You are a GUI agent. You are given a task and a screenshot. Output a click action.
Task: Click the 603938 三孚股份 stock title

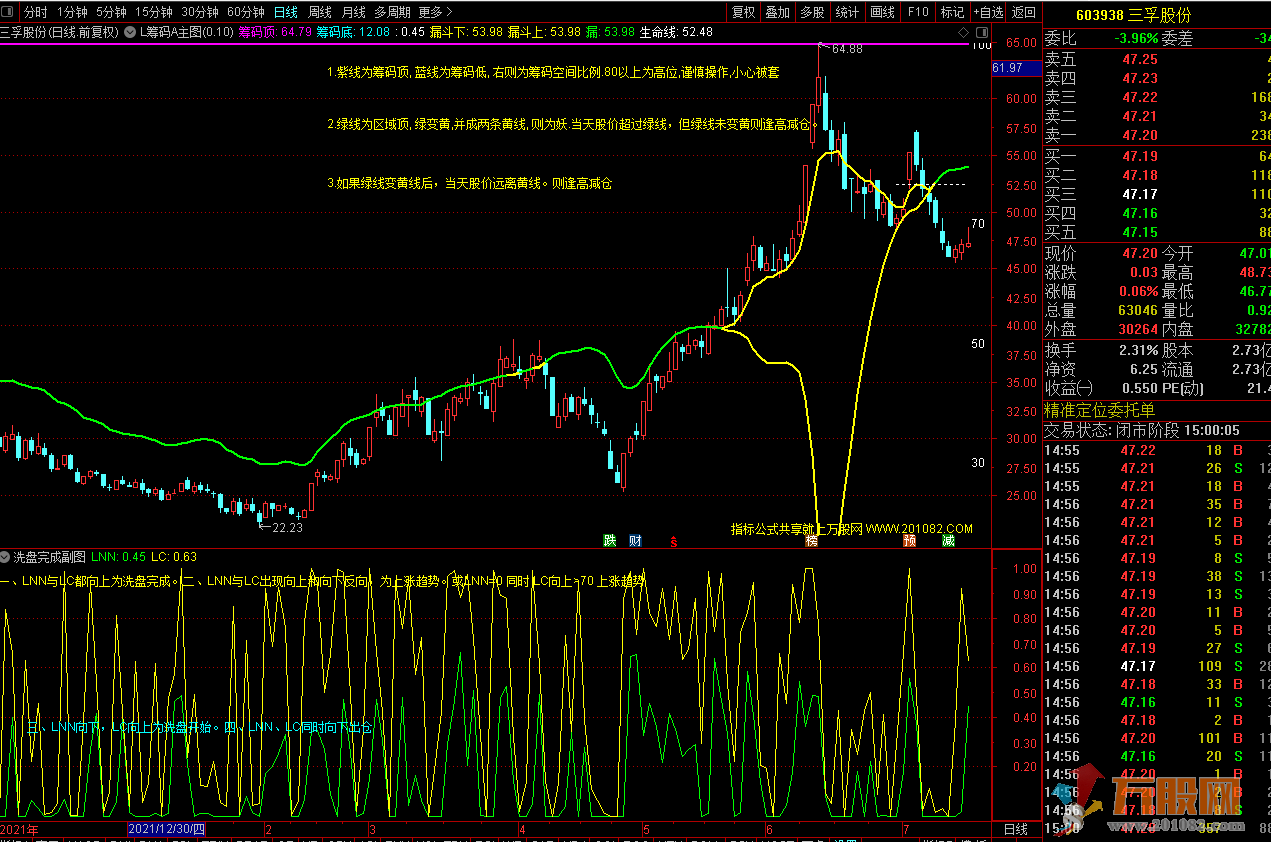1133,16
